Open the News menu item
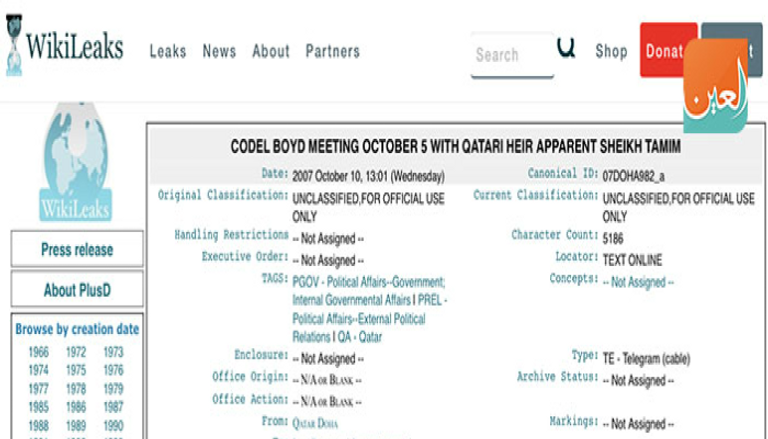Screen dimensions: 768x439 [219, 51]
